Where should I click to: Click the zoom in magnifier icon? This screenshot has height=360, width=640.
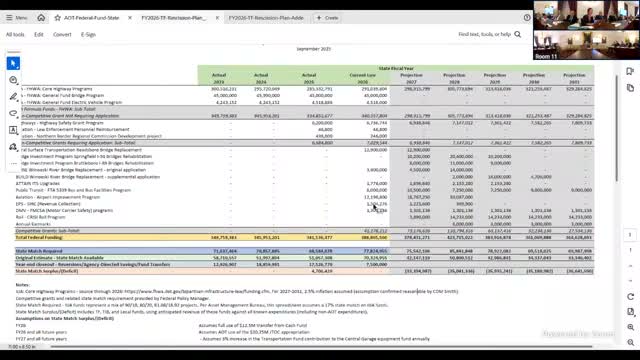click(631, 327)
